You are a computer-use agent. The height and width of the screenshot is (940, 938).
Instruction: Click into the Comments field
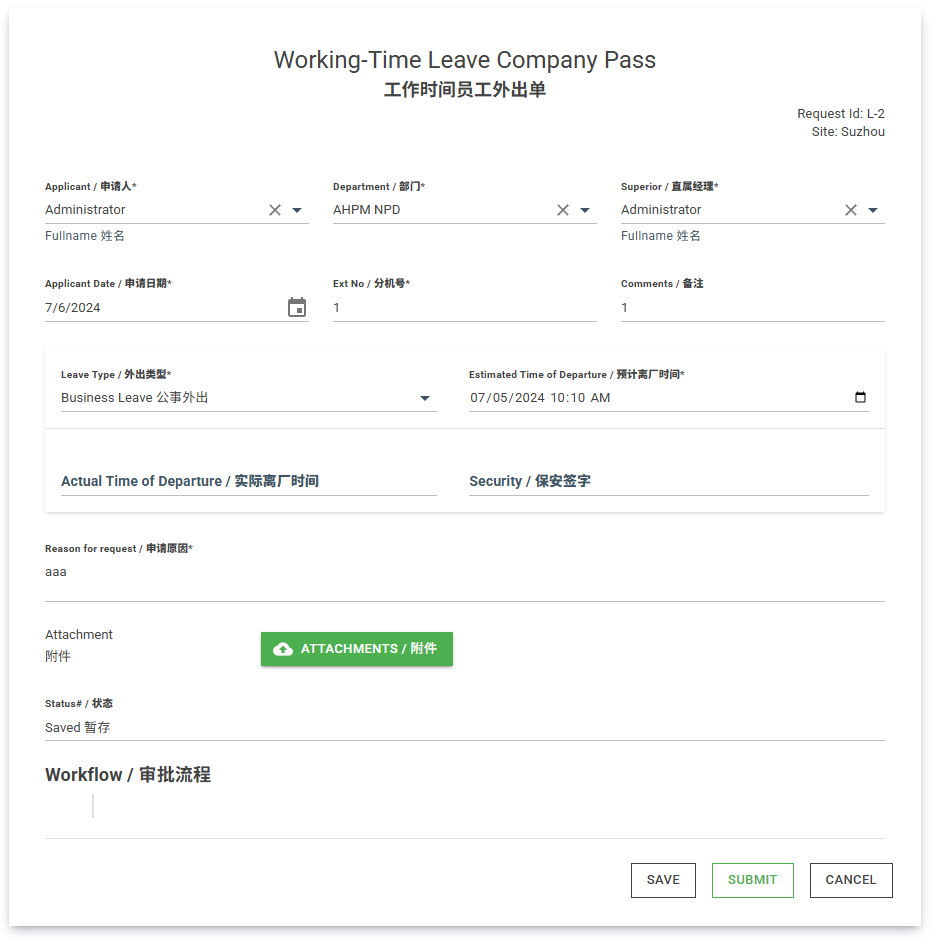pos(752,308)
